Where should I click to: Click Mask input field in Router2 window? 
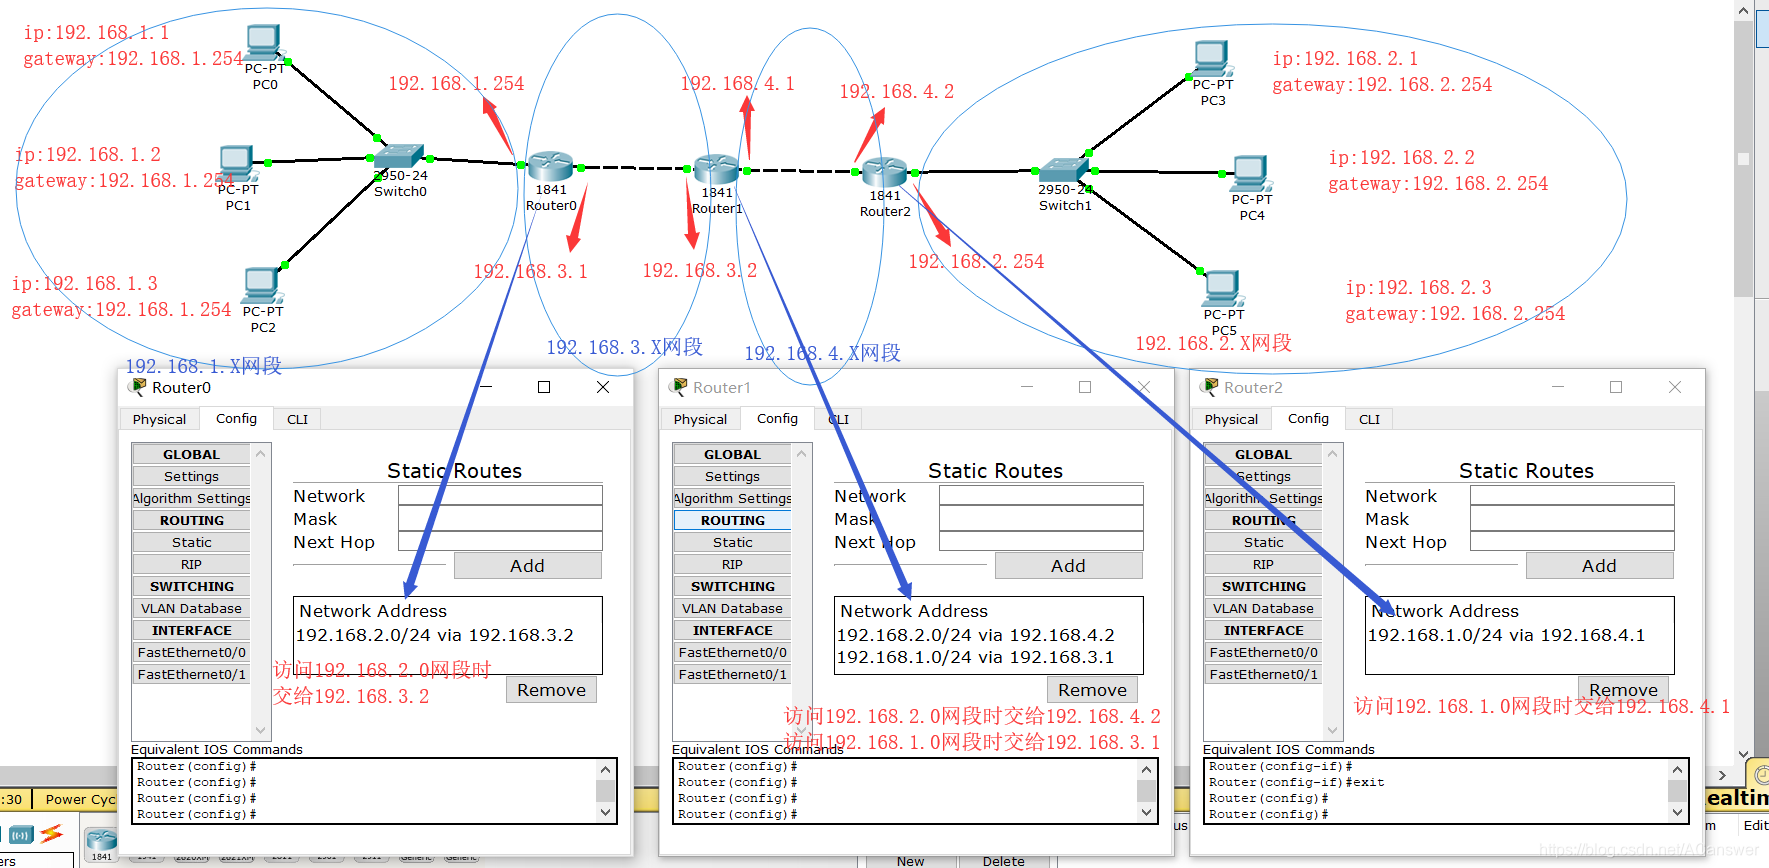(x=1572, y=518)
